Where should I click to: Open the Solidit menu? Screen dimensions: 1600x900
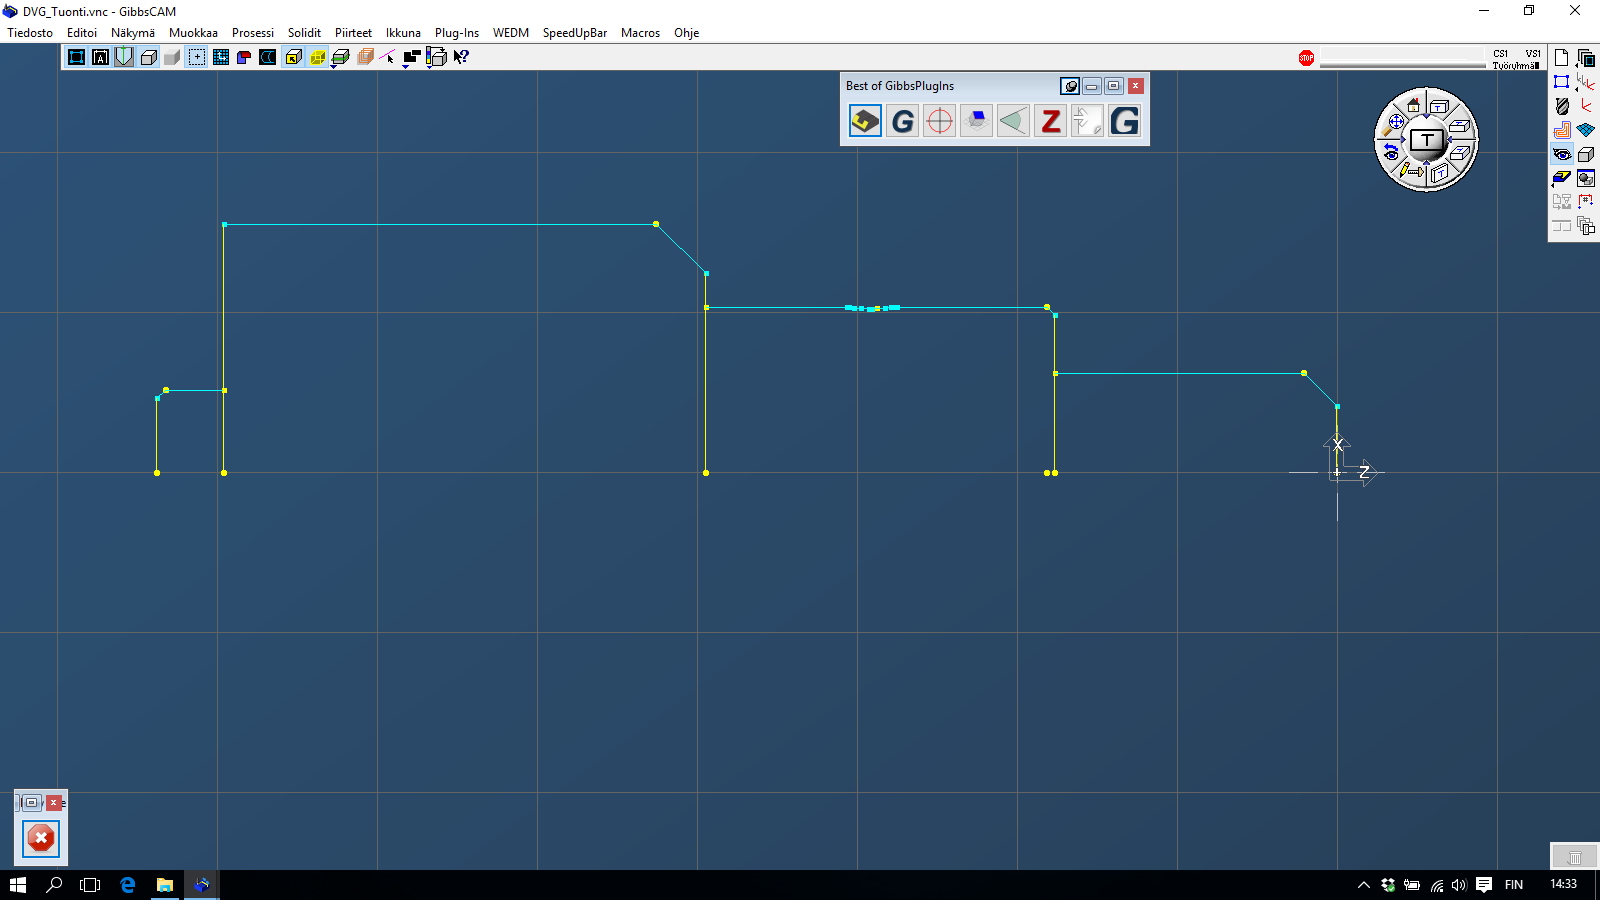click(304, 33)
